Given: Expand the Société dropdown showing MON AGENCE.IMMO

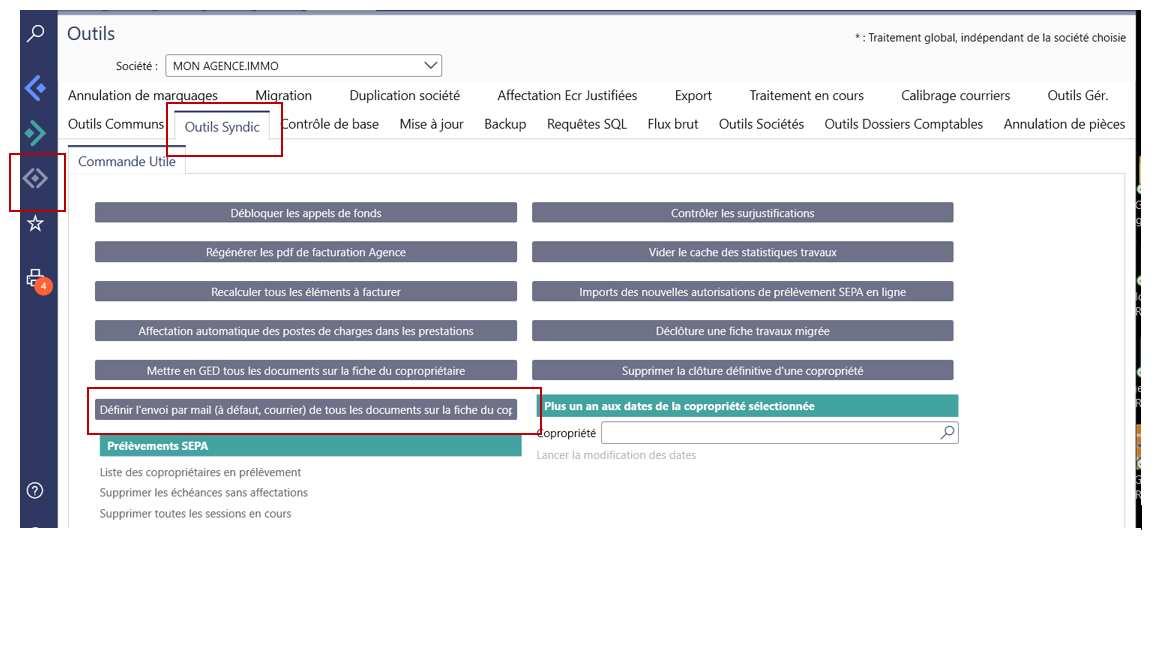Looking at the screenshot, I should coord(431,66).
